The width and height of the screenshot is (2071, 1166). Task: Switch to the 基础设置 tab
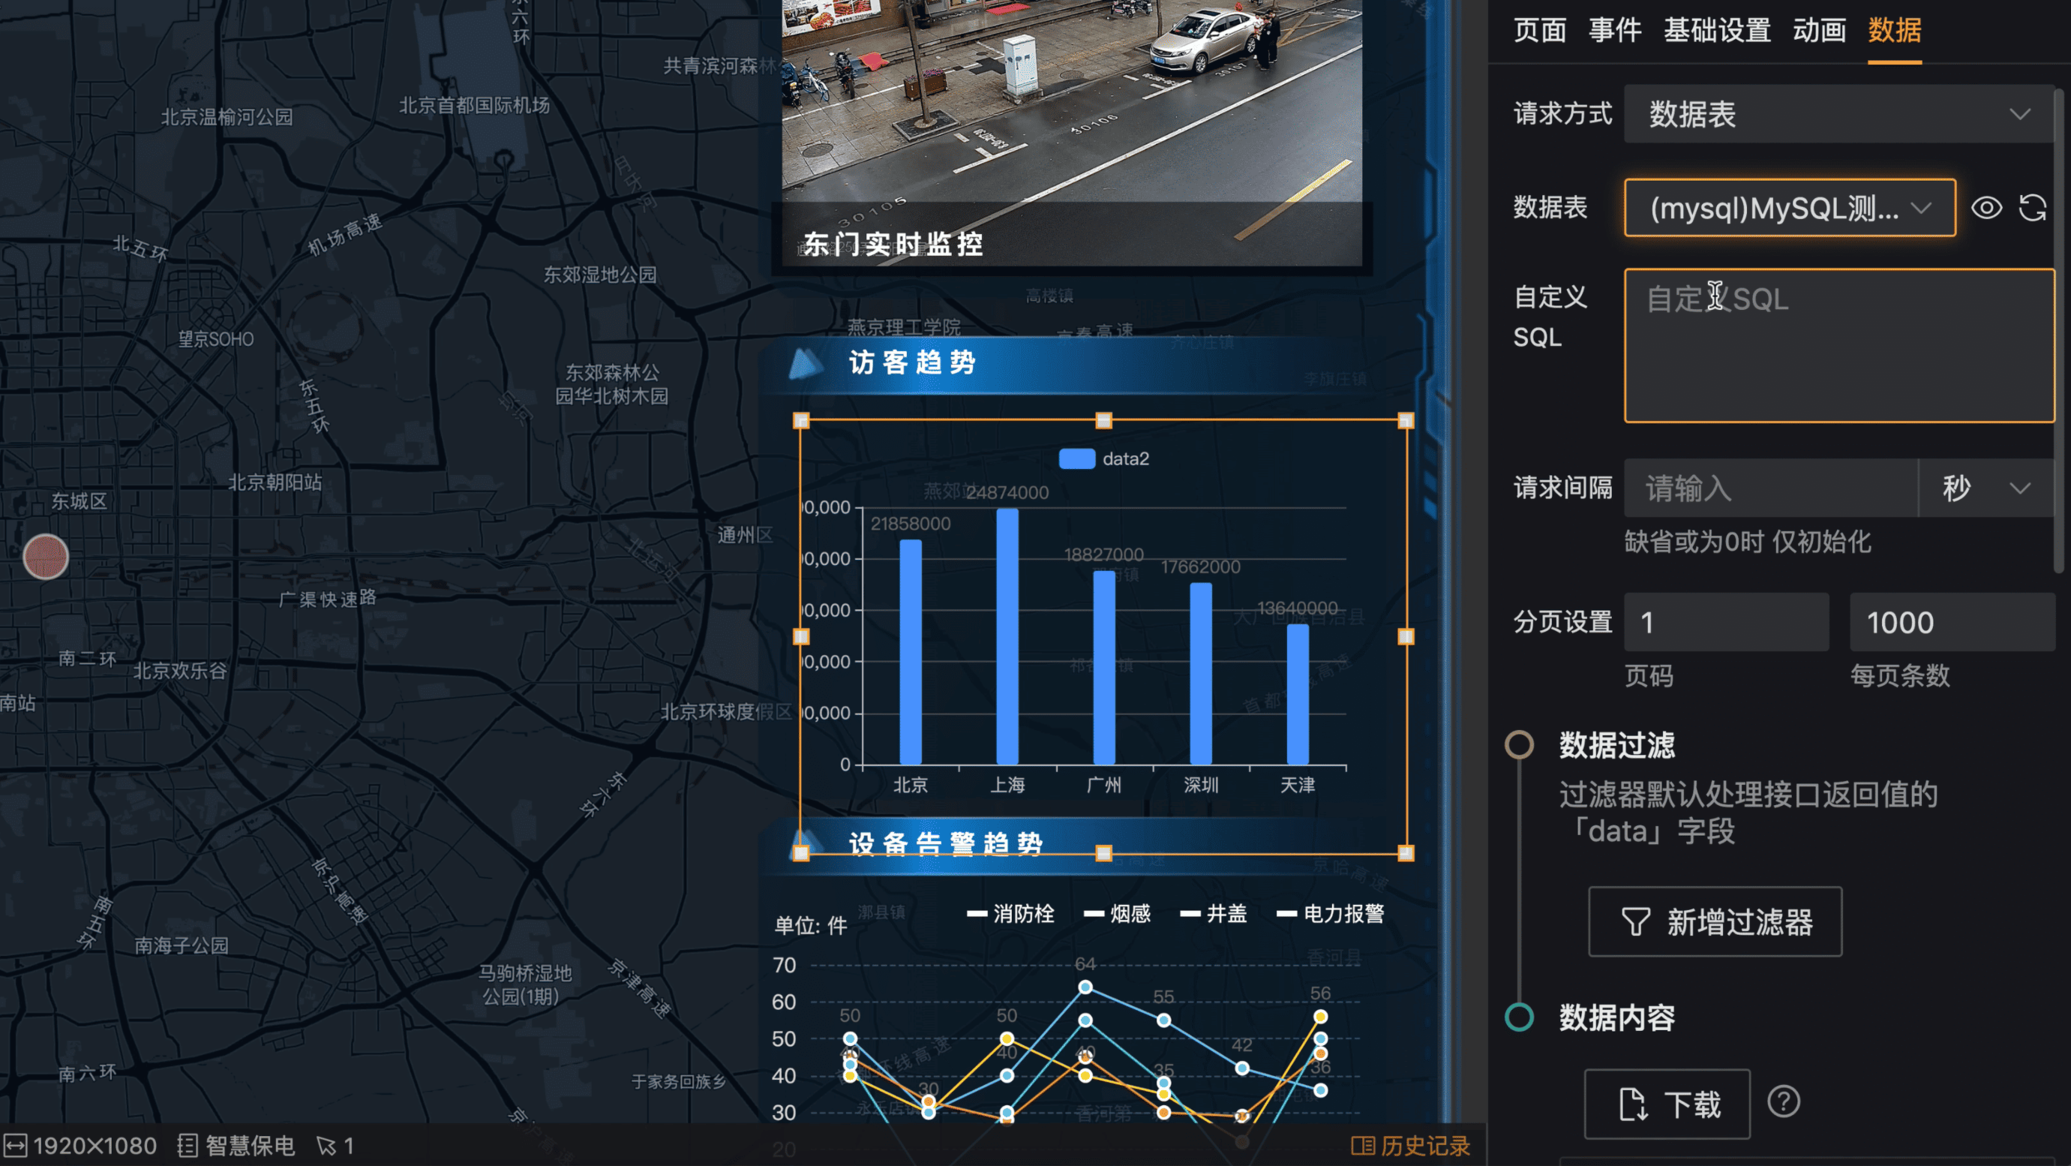[1716, 30]
